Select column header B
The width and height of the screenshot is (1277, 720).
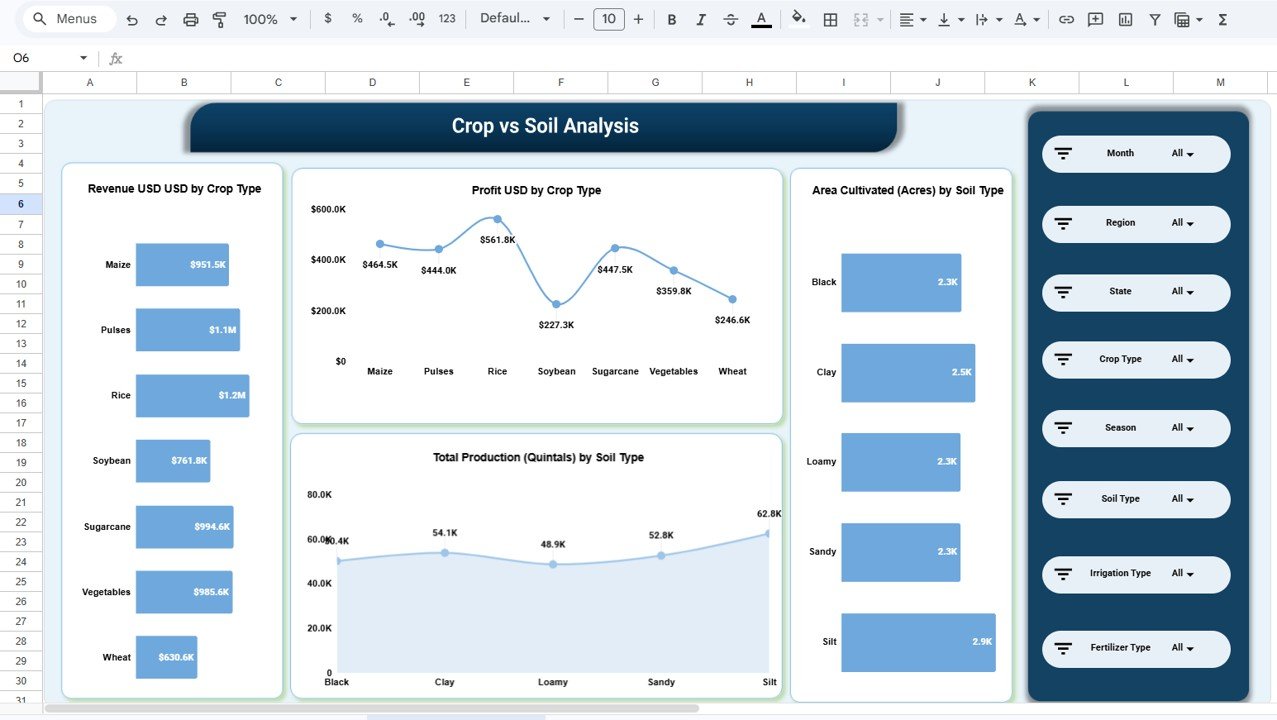tap(183, 82)
